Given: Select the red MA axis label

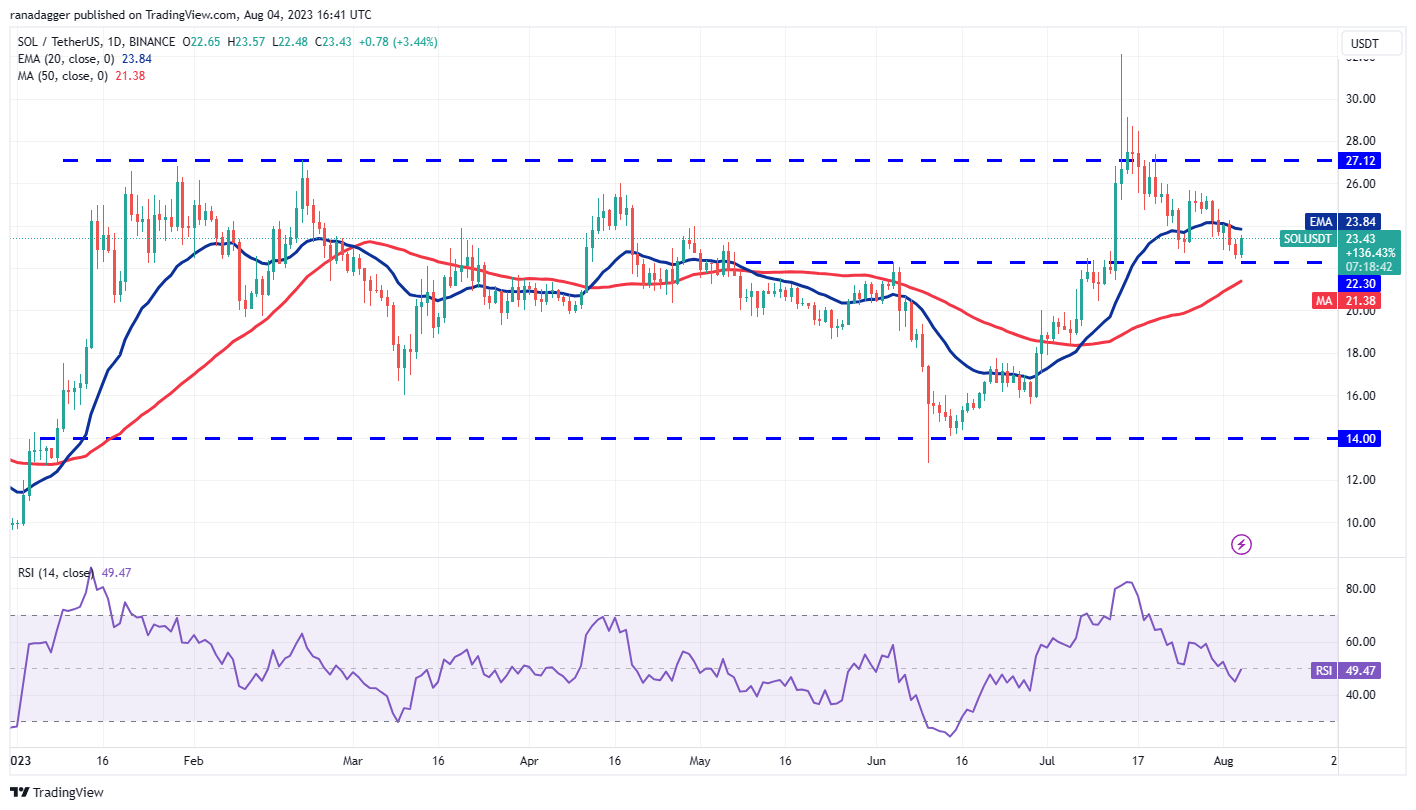Looking at the screenshot, I should point(1320,300).
